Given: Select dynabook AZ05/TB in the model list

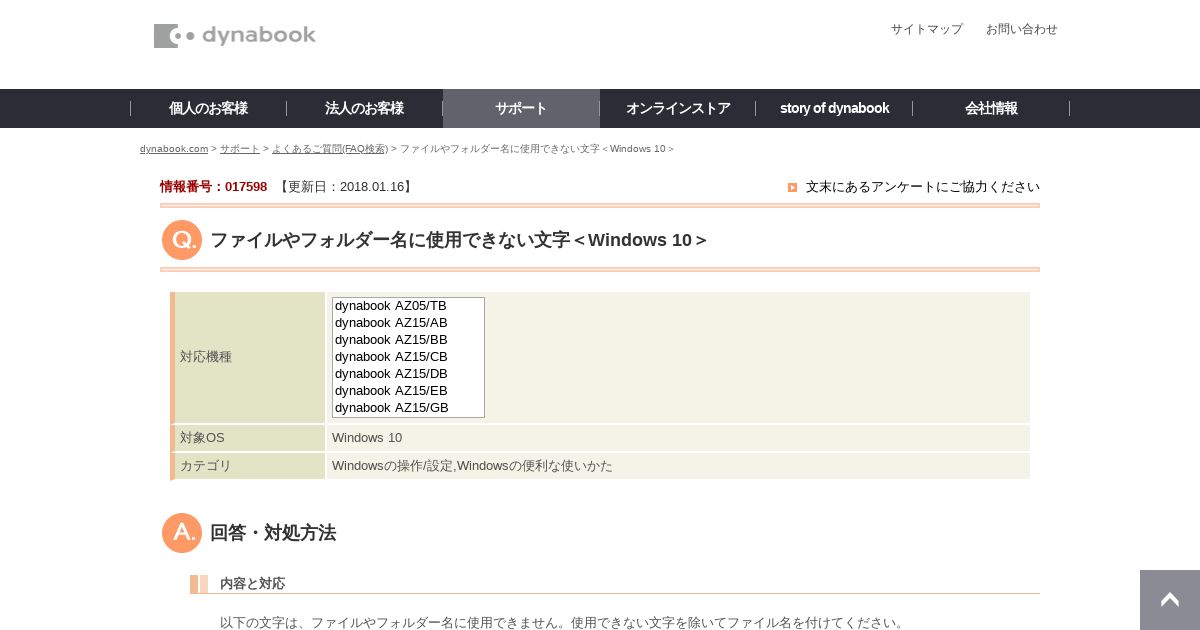Looking at the screenshot, I should click(408, 306).
